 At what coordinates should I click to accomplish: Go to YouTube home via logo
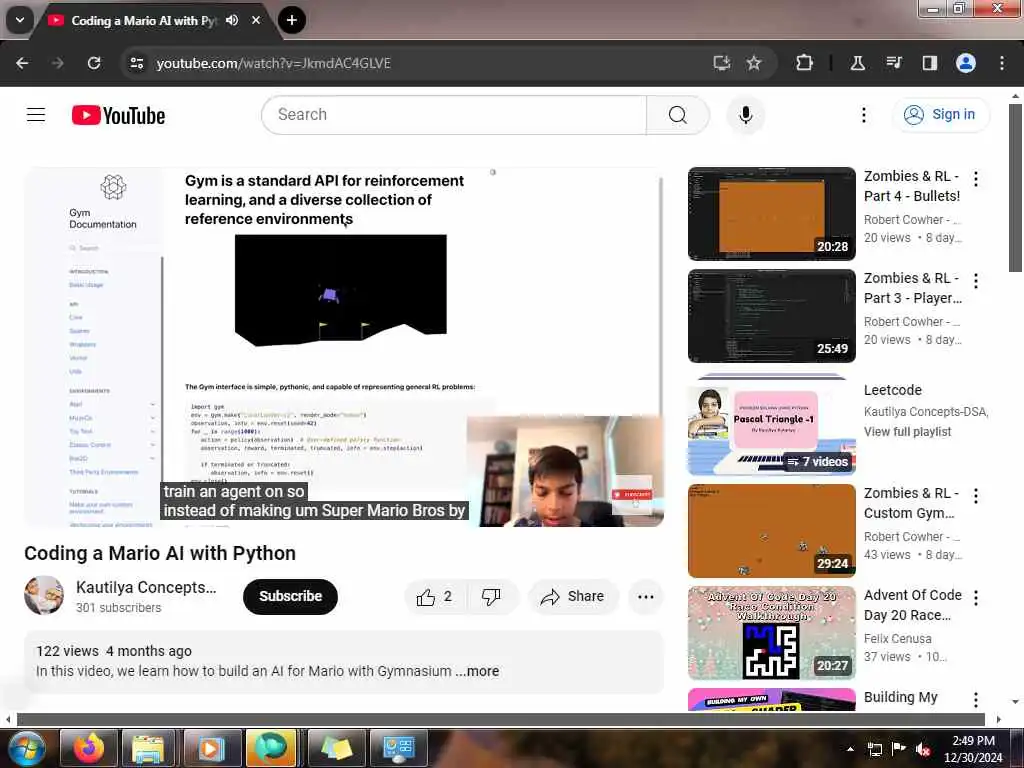point(118,116)
